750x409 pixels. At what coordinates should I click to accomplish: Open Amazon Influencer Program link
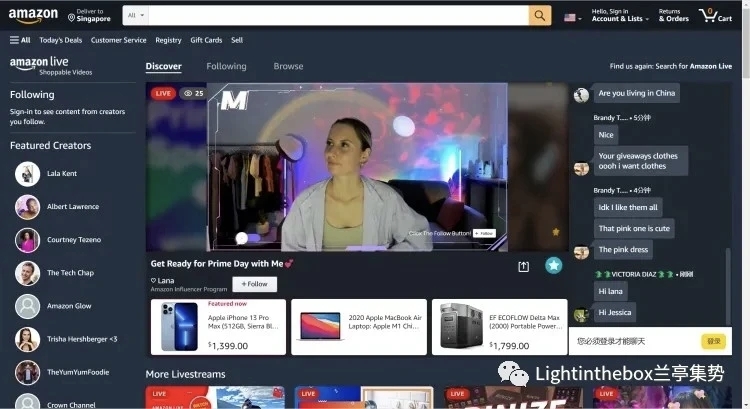pos(188,289)
